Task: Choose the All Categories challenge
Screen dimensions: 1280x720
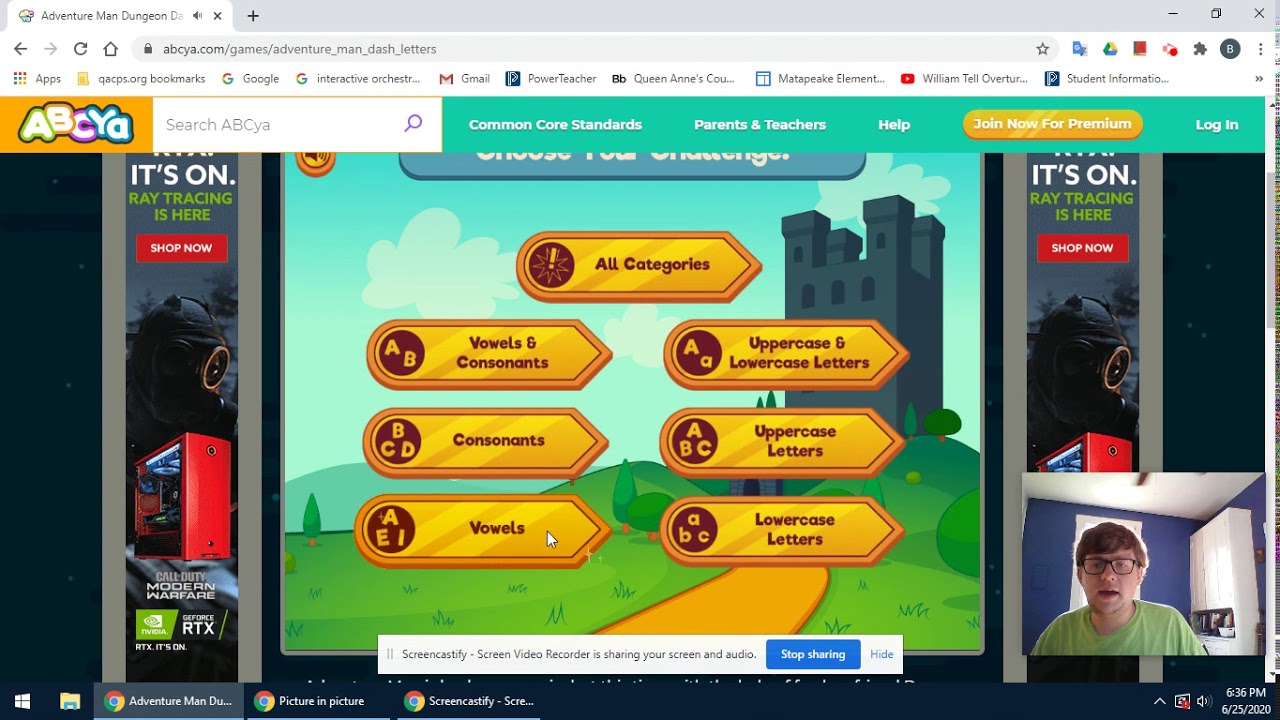Action: tap(639, 266)
